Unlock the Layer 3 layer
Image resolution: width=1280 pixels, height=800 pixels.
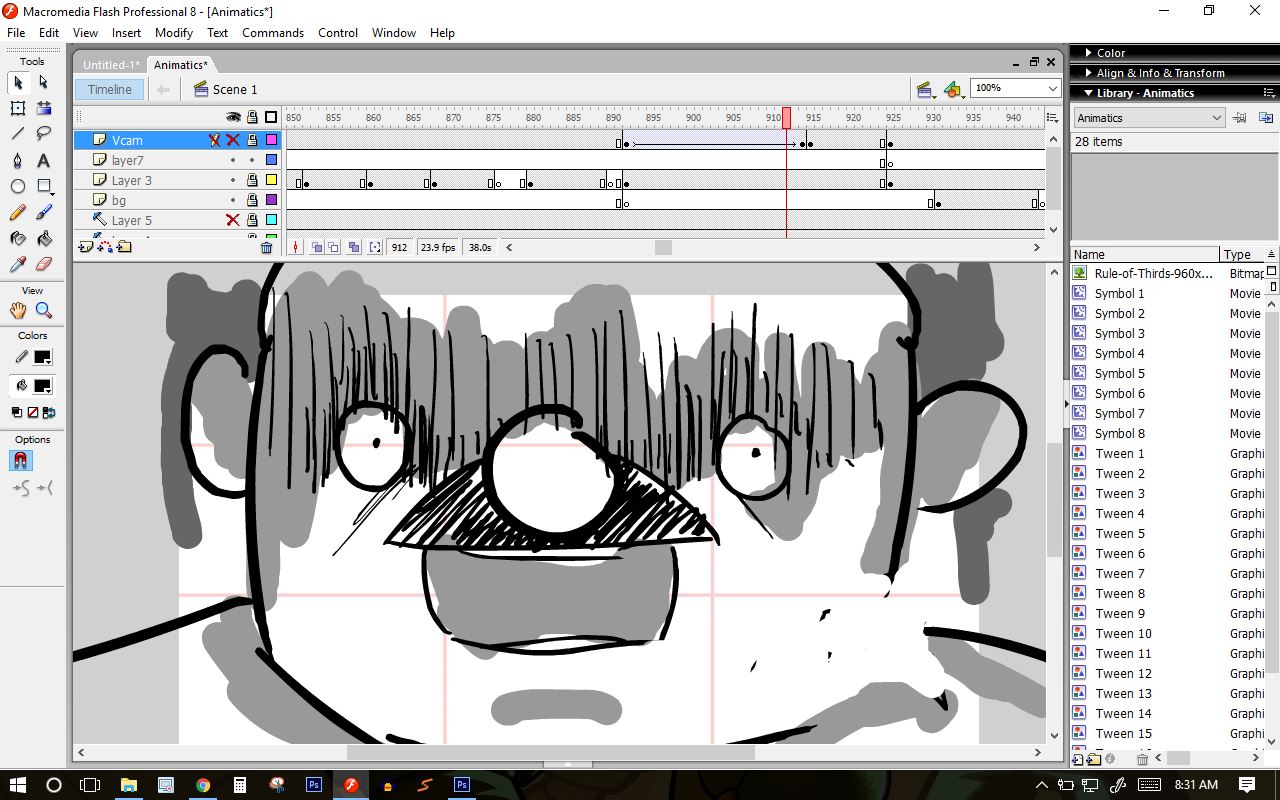click(252, 180)
